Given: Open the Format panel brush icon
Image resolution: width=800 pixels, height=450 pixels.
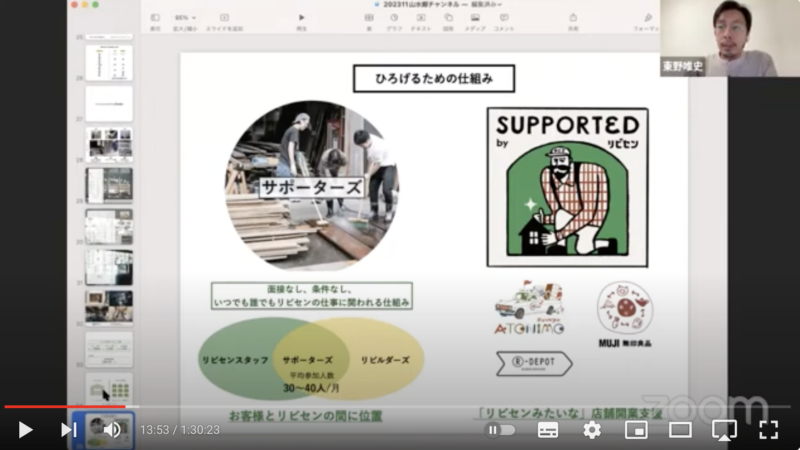Looking at the screenshot, I should click(648, 18).
